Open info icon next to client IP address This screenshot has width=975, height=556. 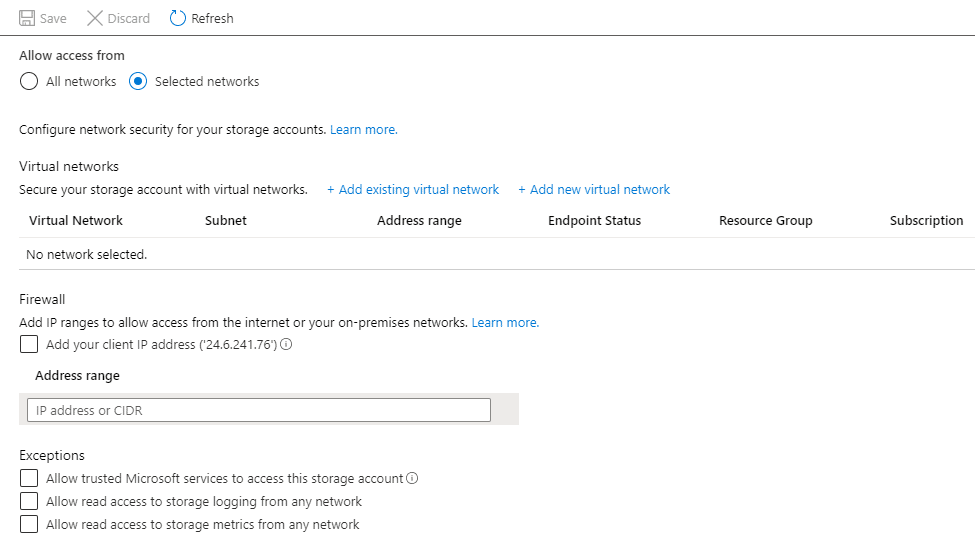click(x=286, y=344)
